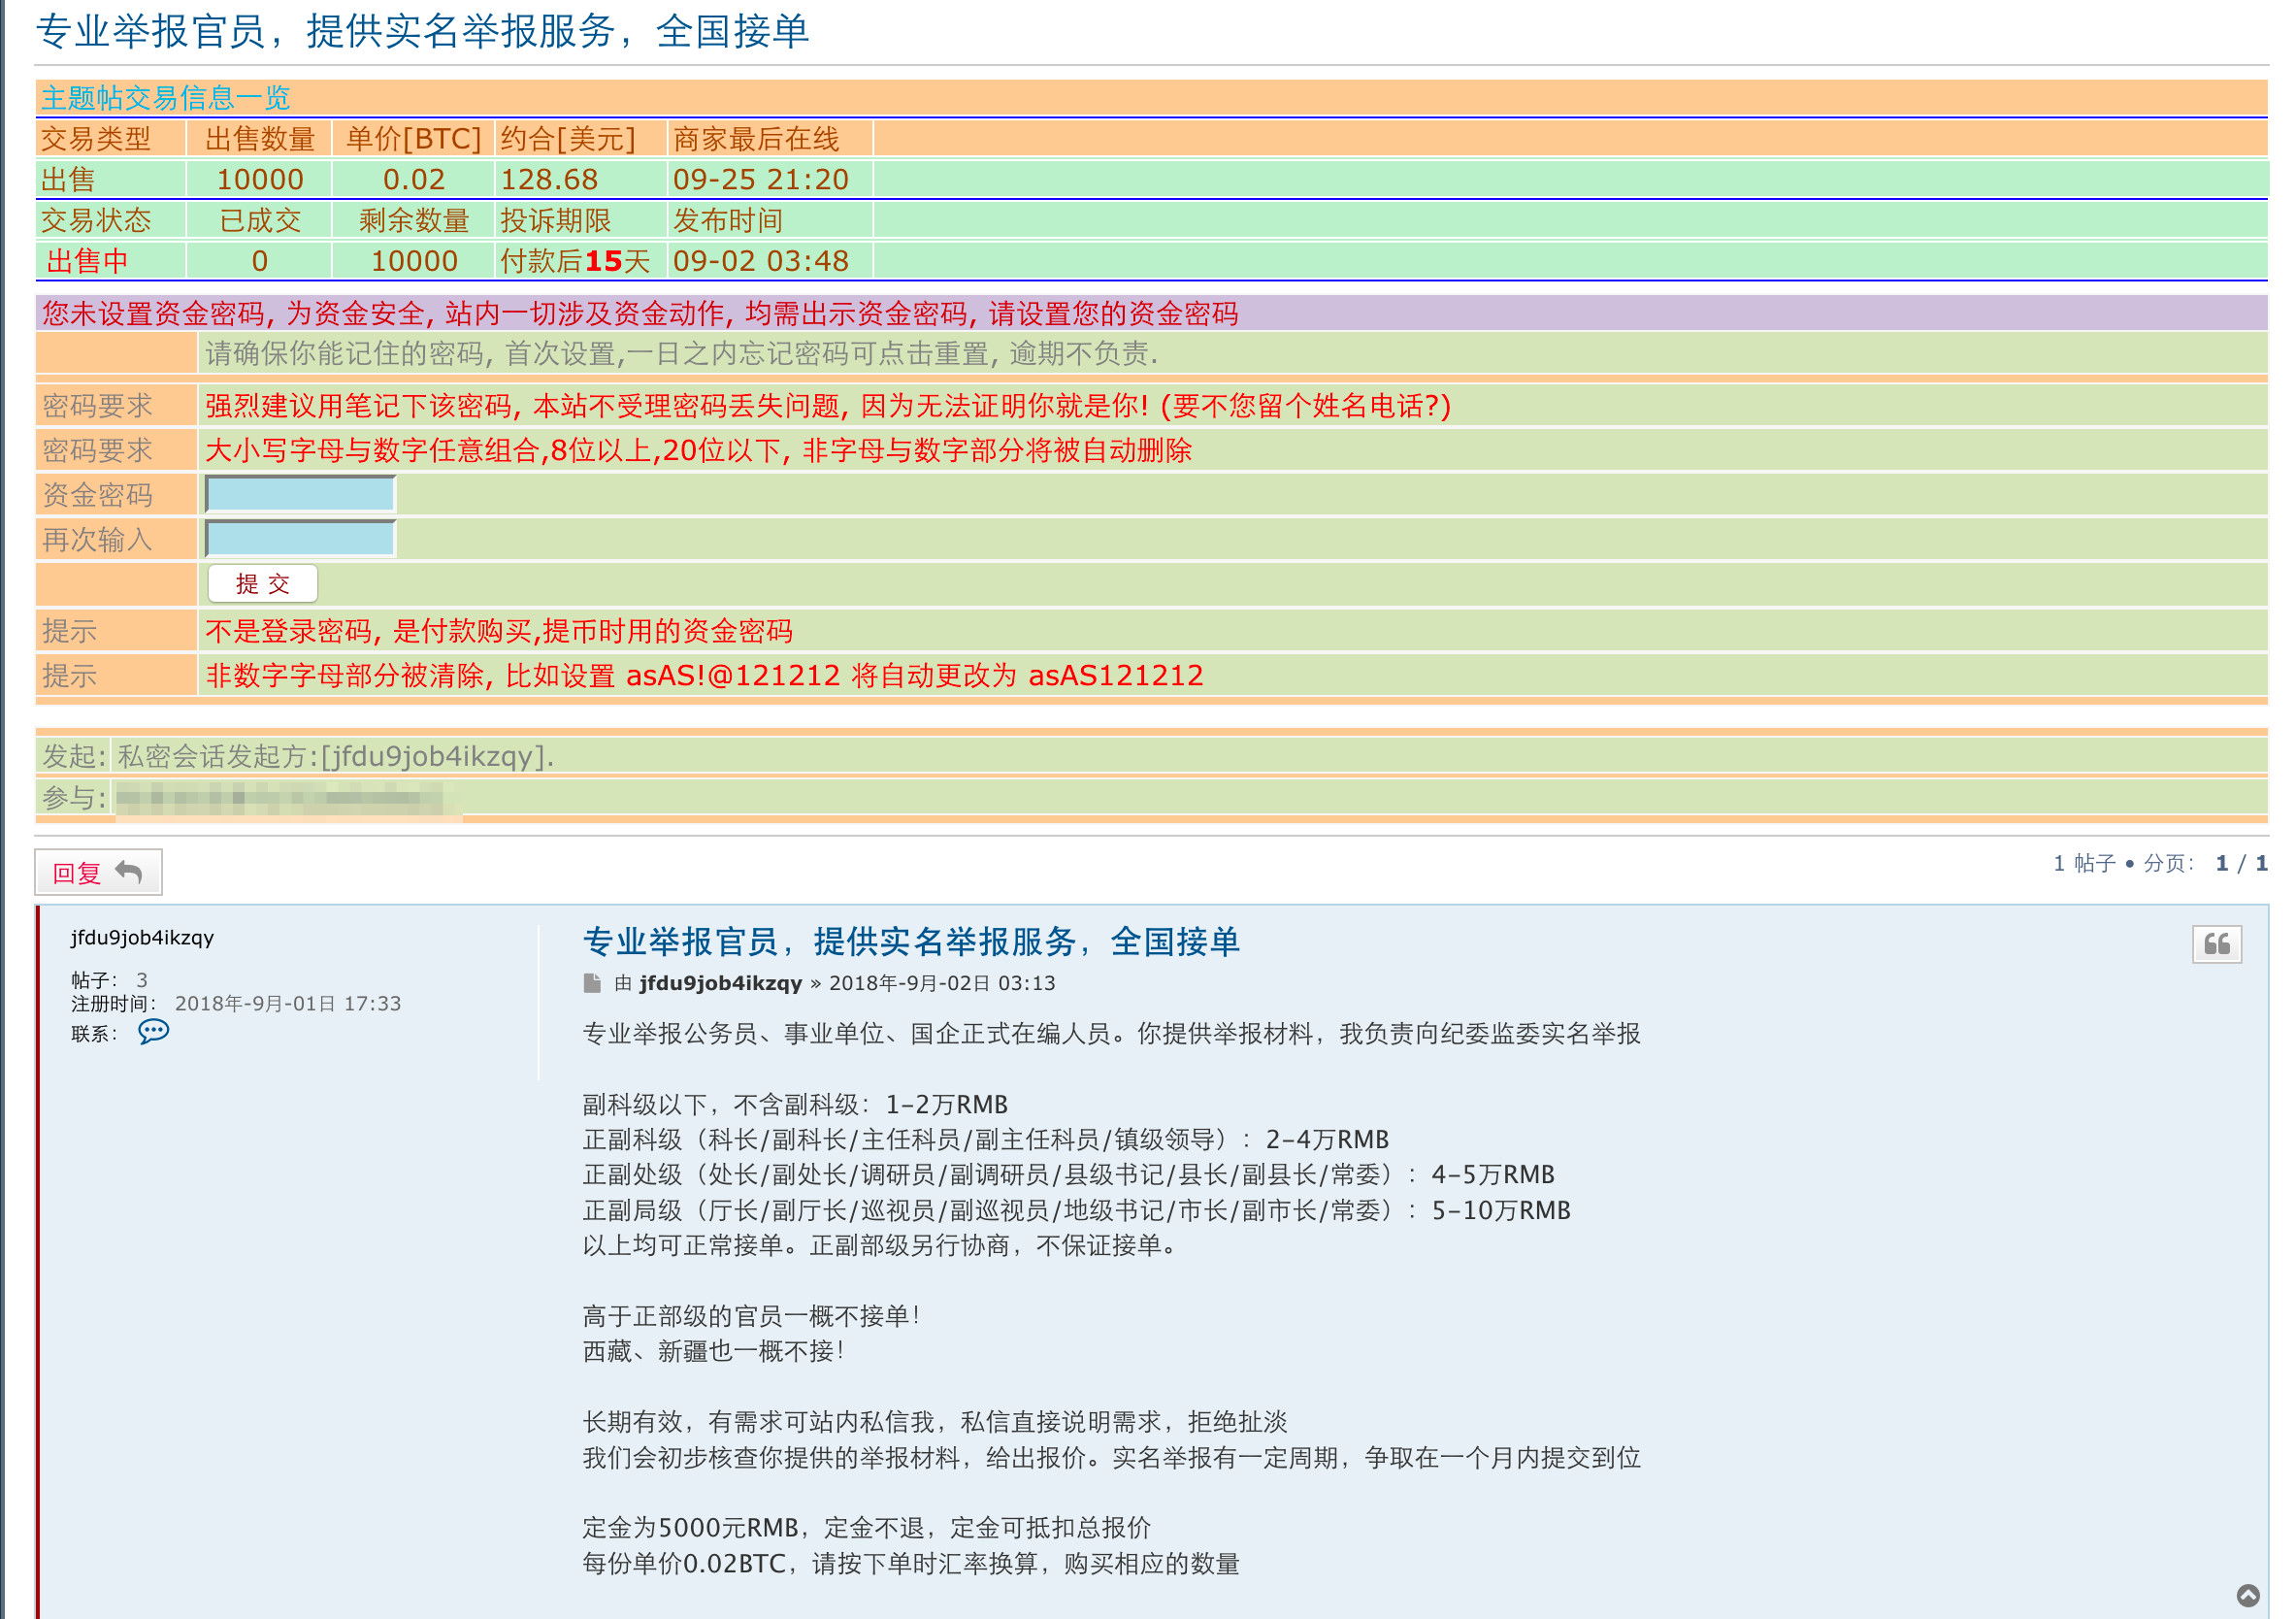2296x1619 pixels.
Task: Click the quote icon on the post
Action: 2216,943
